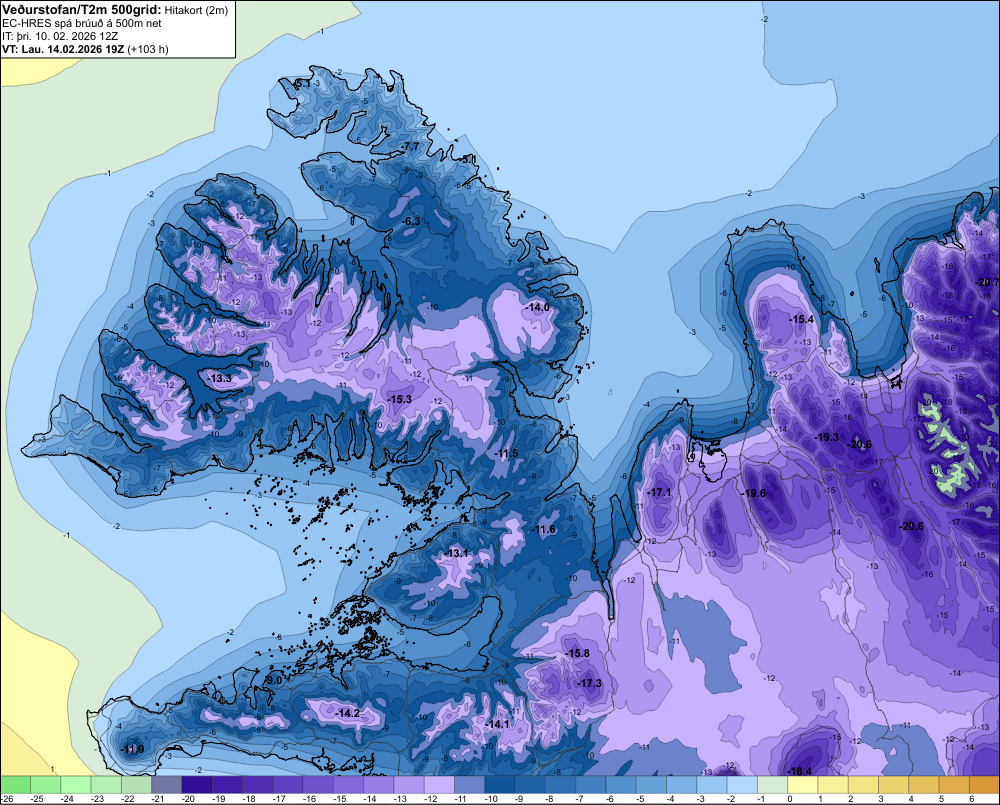Click the legend swatch labeled -5
The width and height of the screenshot is (1000, 805).
(x=651, y=785)
